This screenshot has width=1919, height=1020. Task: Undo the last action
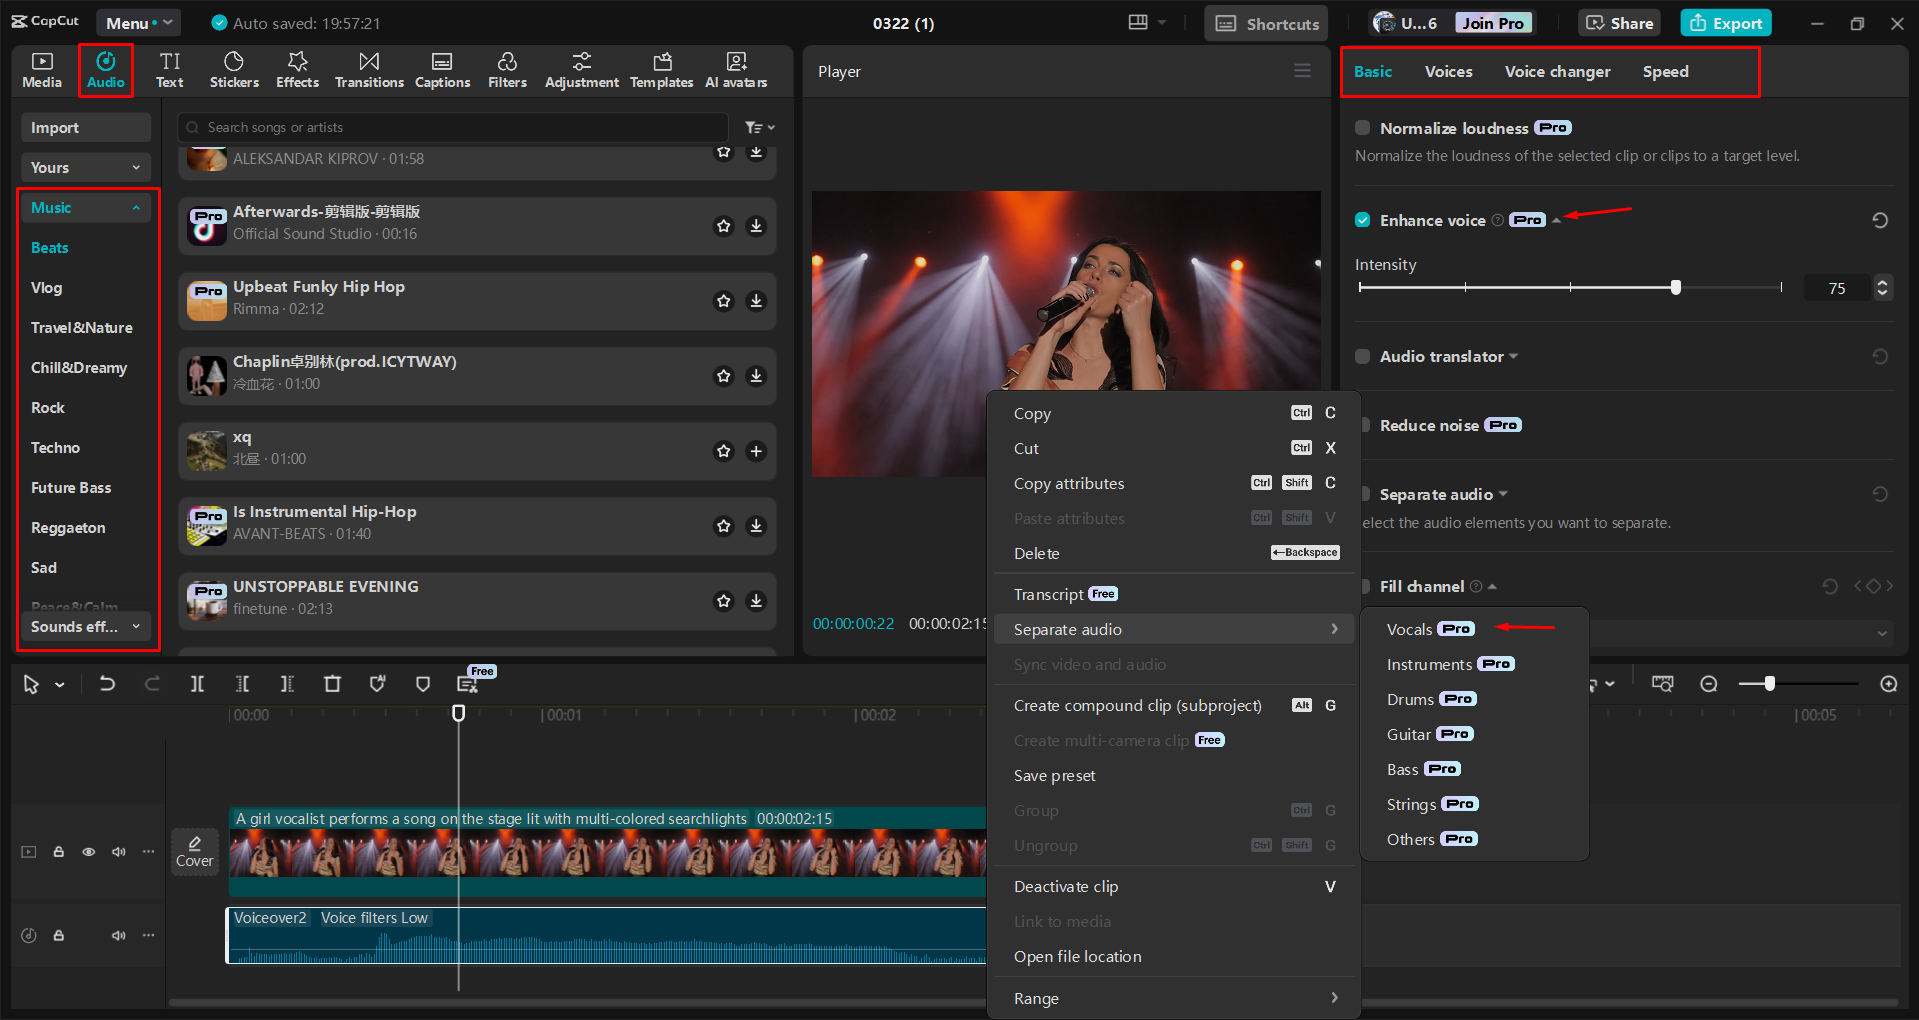pos(107,684)
